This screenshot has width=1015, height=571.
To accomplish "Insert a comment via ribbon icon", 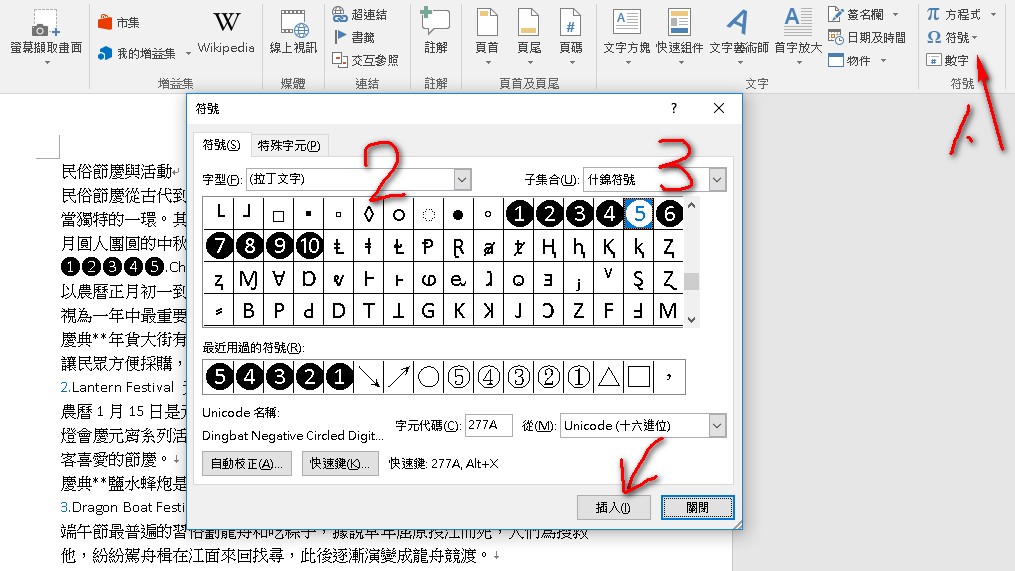I will (x=435, y=32).
